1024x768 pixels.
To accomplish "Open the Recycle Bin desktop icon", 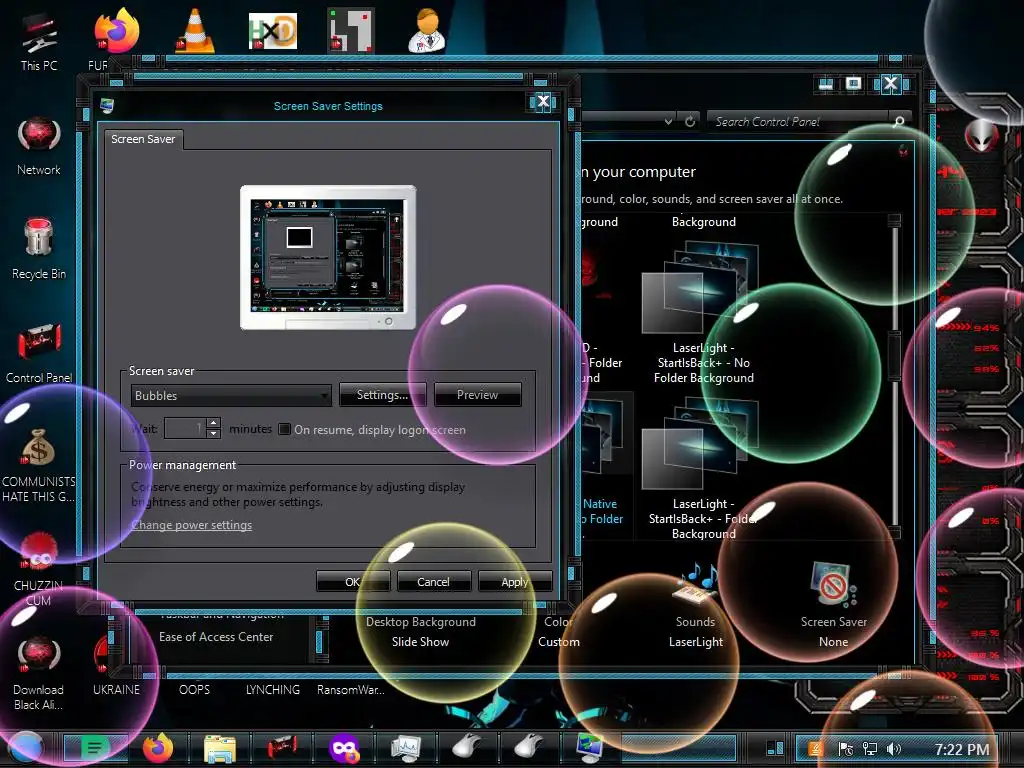I will pos(39,249).
